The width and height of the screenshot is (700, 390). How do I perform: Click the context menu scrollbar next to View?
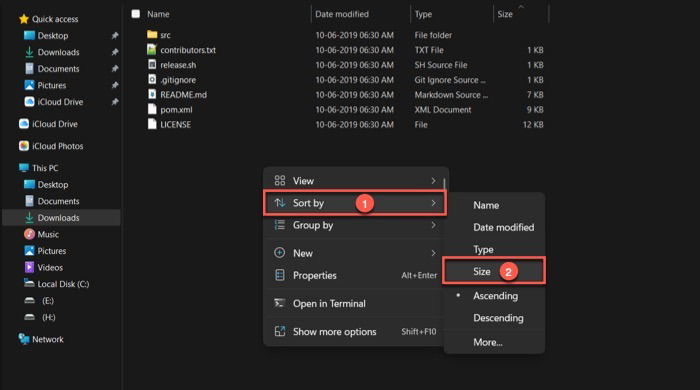(x=444, y=183)
